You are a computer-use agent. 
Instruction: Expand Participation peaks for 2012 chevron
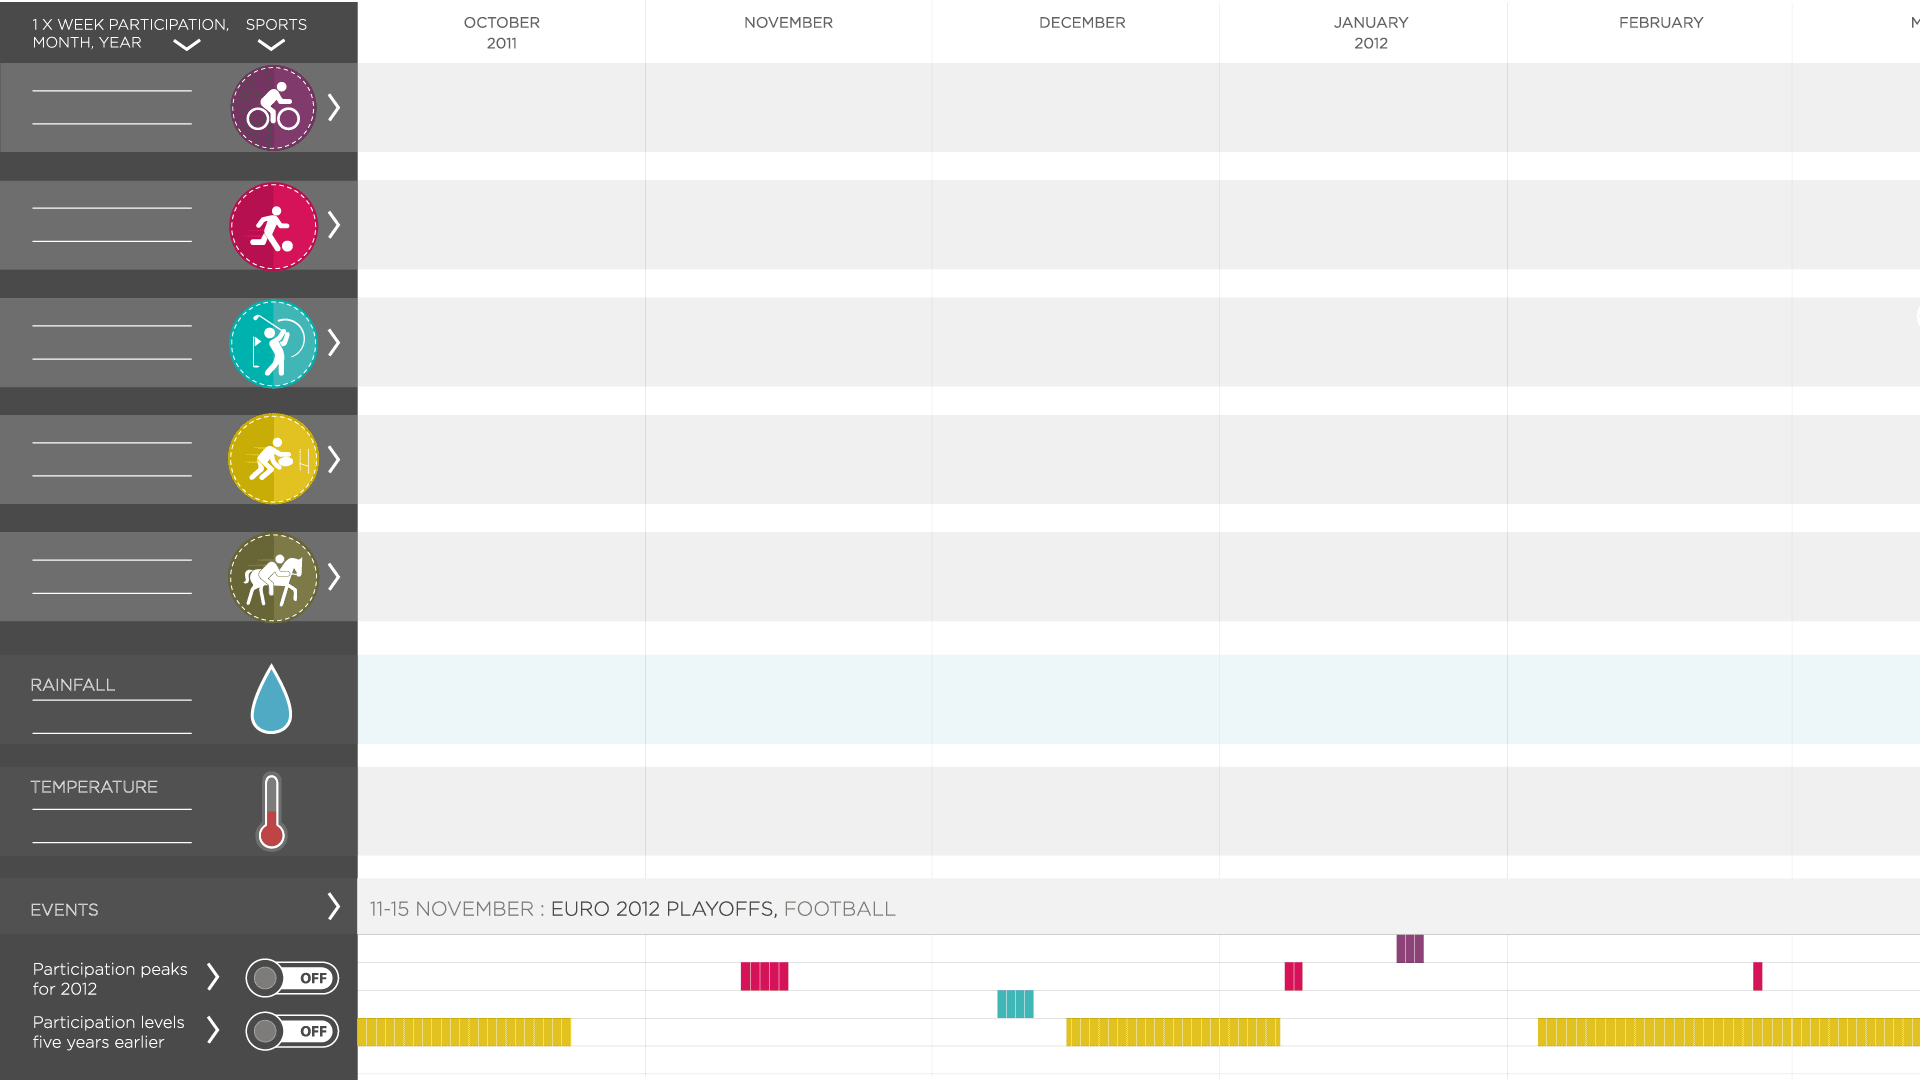213,977
